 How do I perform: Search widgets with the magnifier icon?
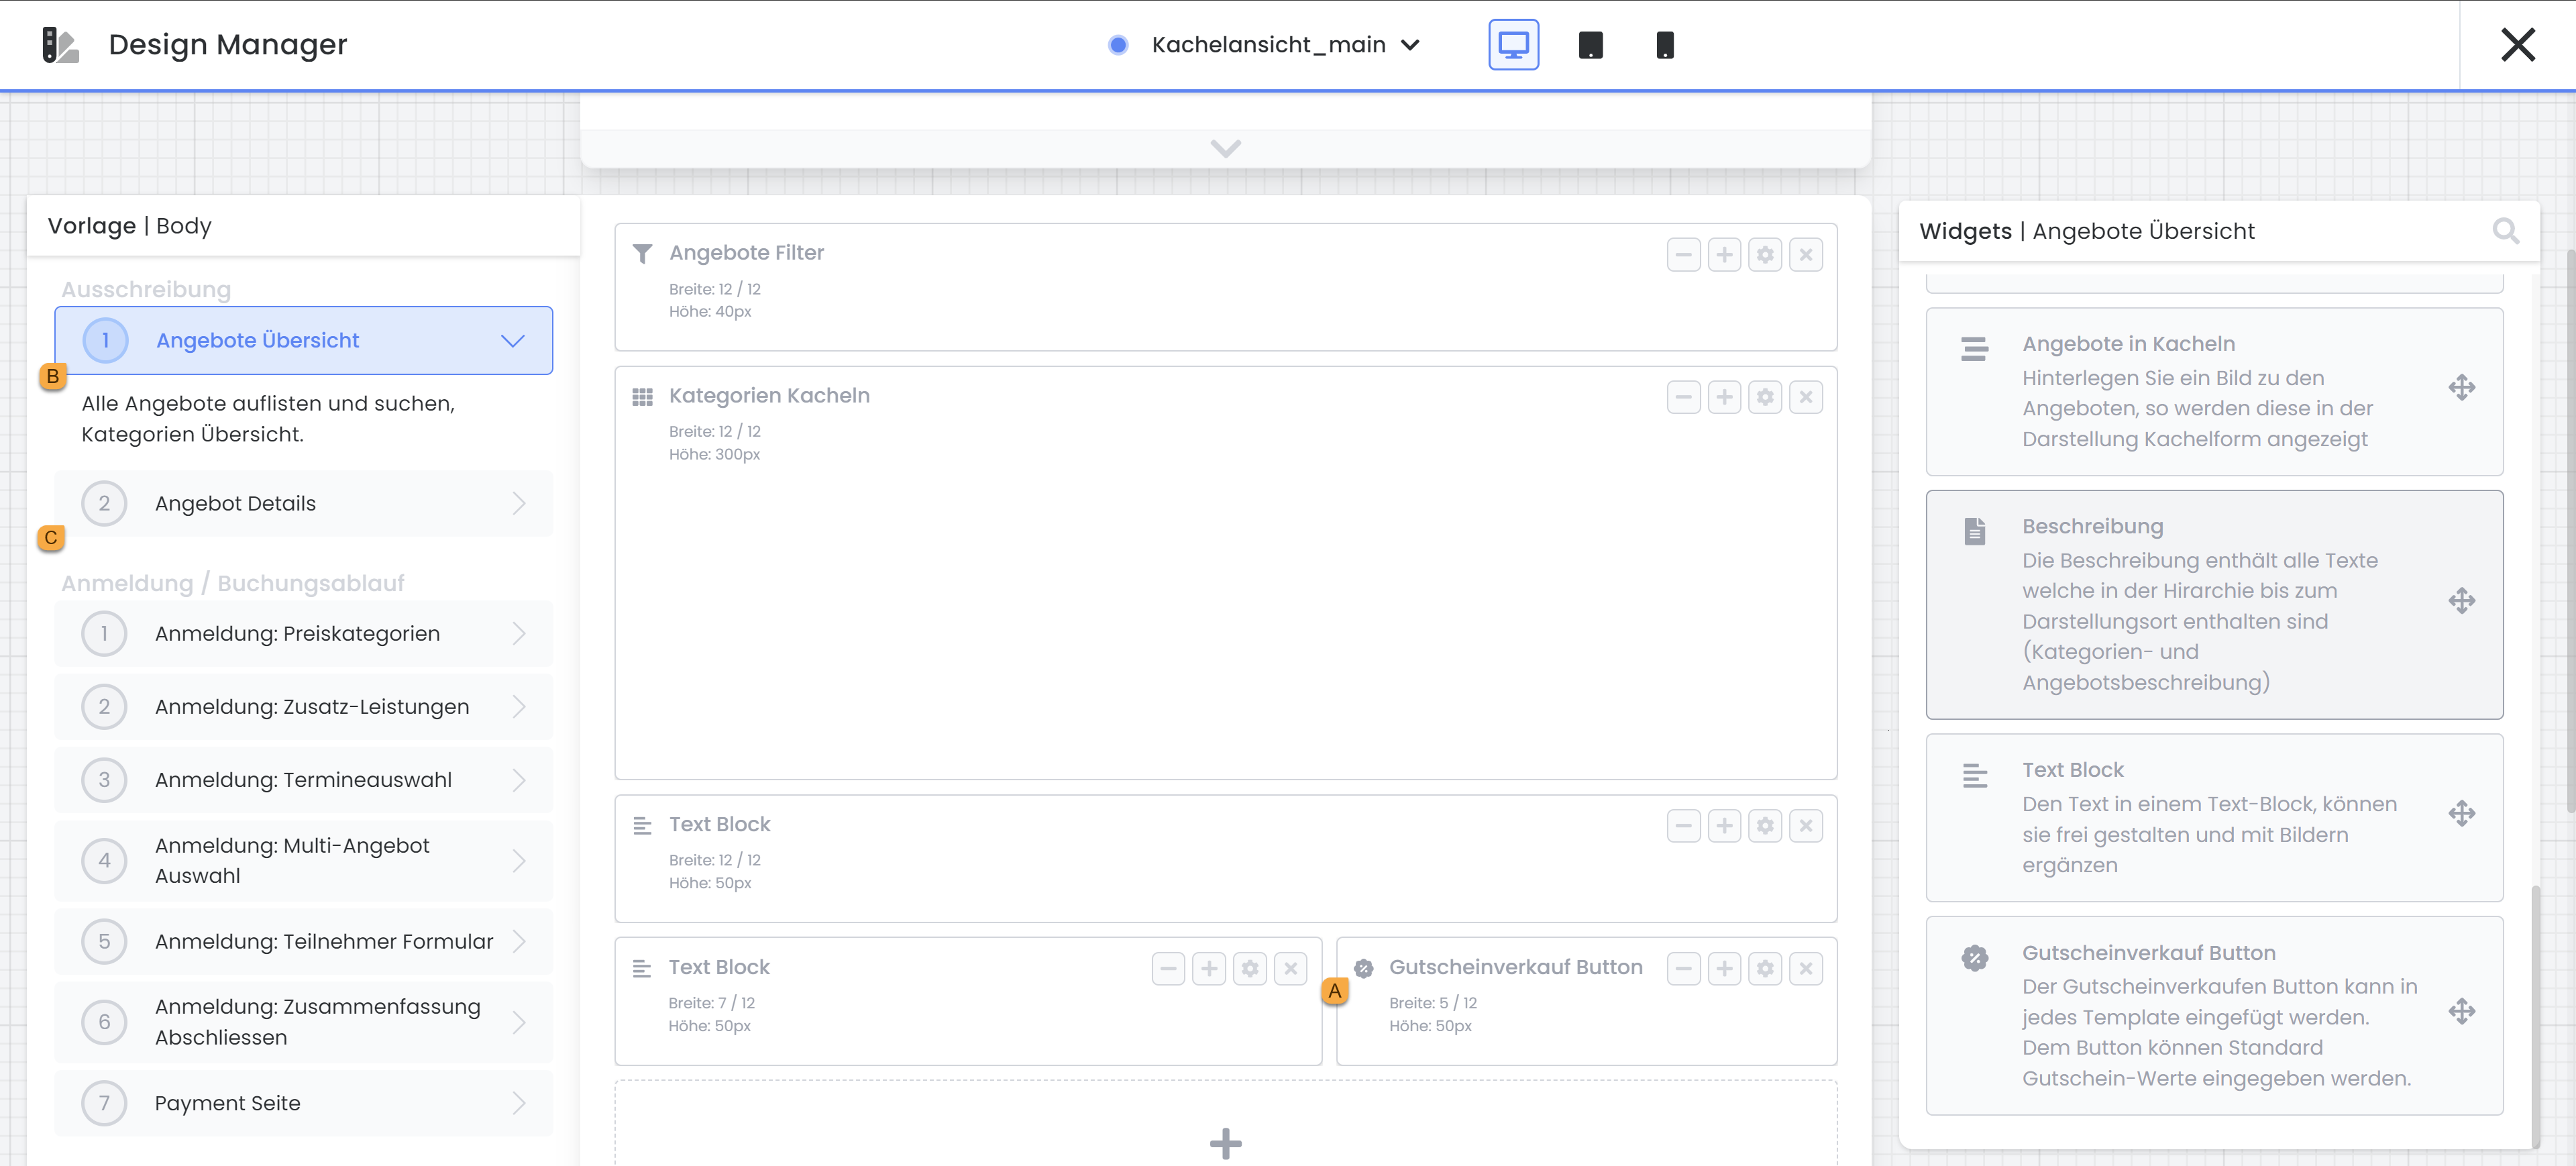[x=2505, y=231]
